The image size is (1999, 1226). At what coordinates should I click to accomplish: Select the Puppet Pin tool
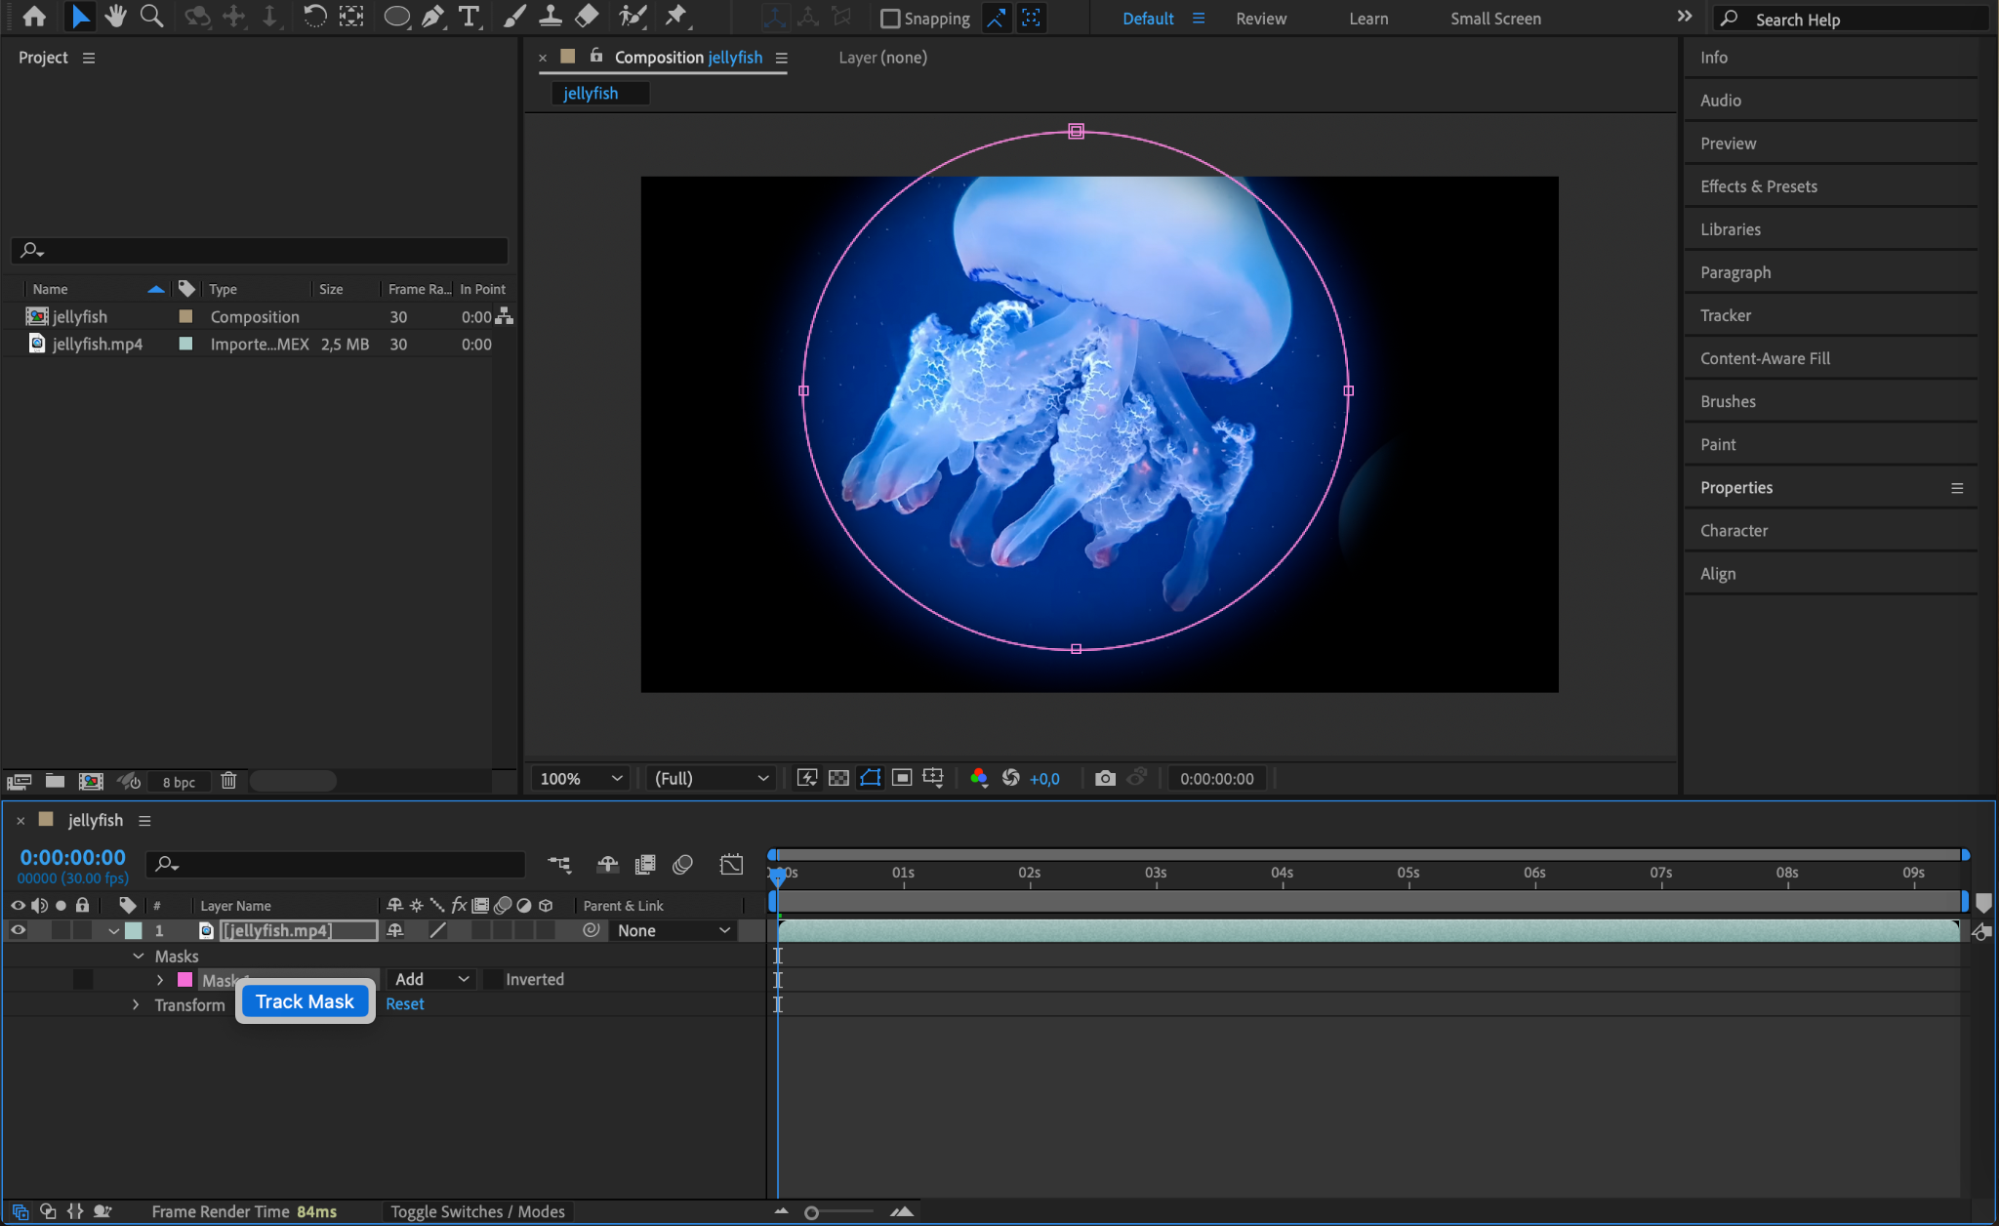point(677,16)
